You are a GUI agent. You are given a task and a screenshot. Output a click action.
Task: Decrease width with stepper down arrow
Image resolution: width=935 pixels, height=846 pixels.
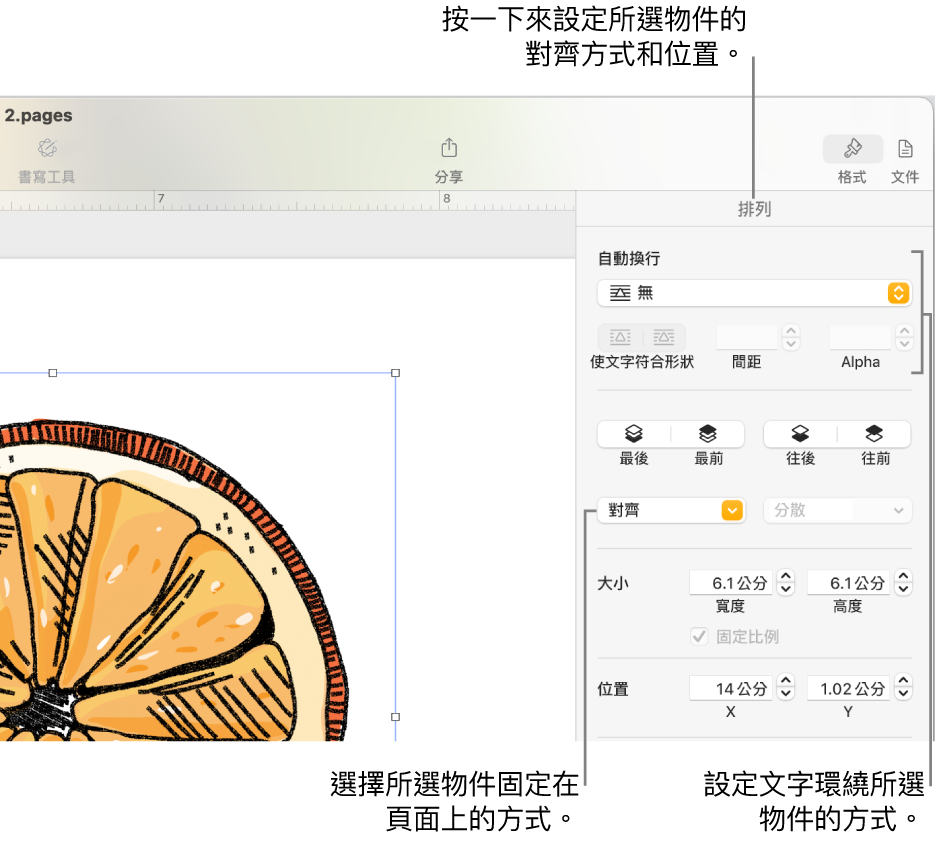click(786, 589)
